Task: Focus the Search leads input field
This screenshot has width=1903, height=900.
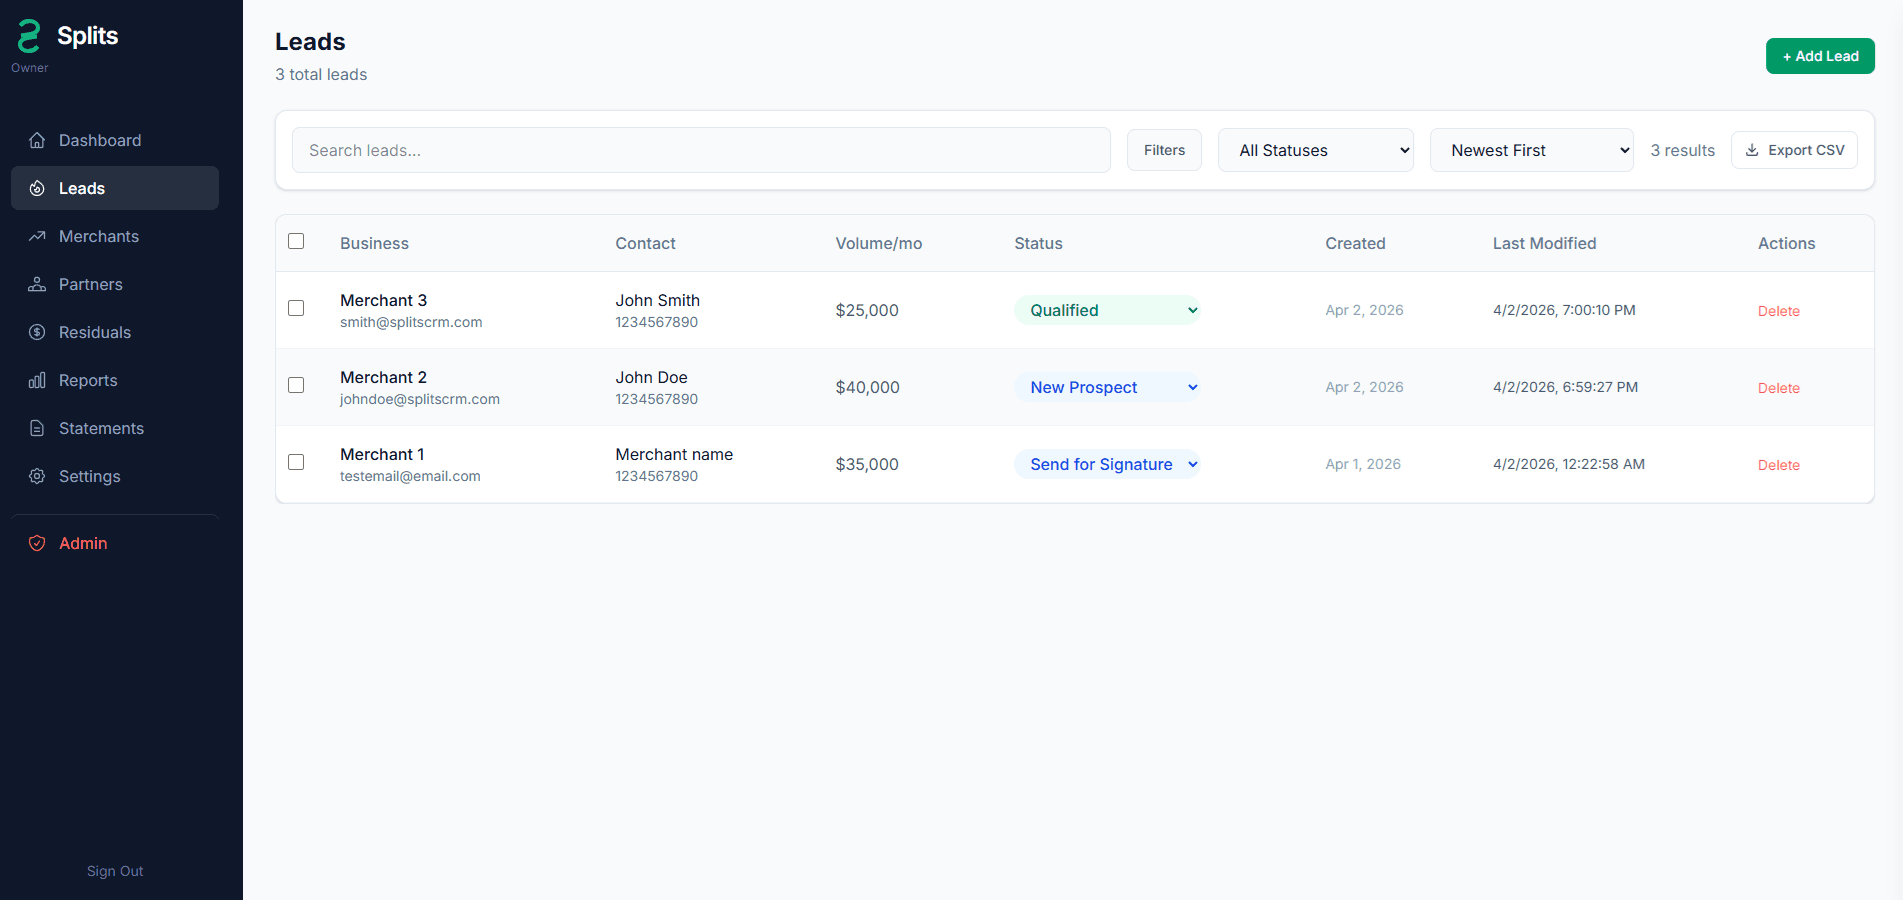Action: coord(701,150)
